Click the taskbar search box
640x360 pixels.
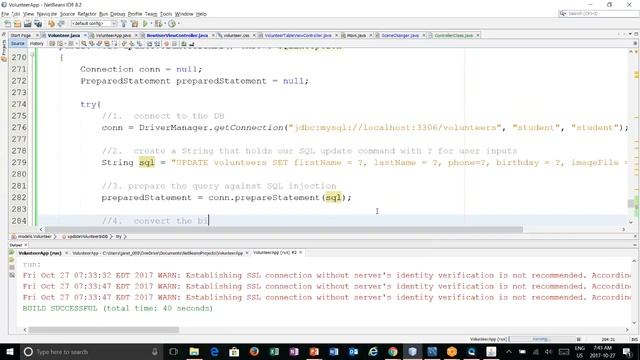tap(91, 351)
